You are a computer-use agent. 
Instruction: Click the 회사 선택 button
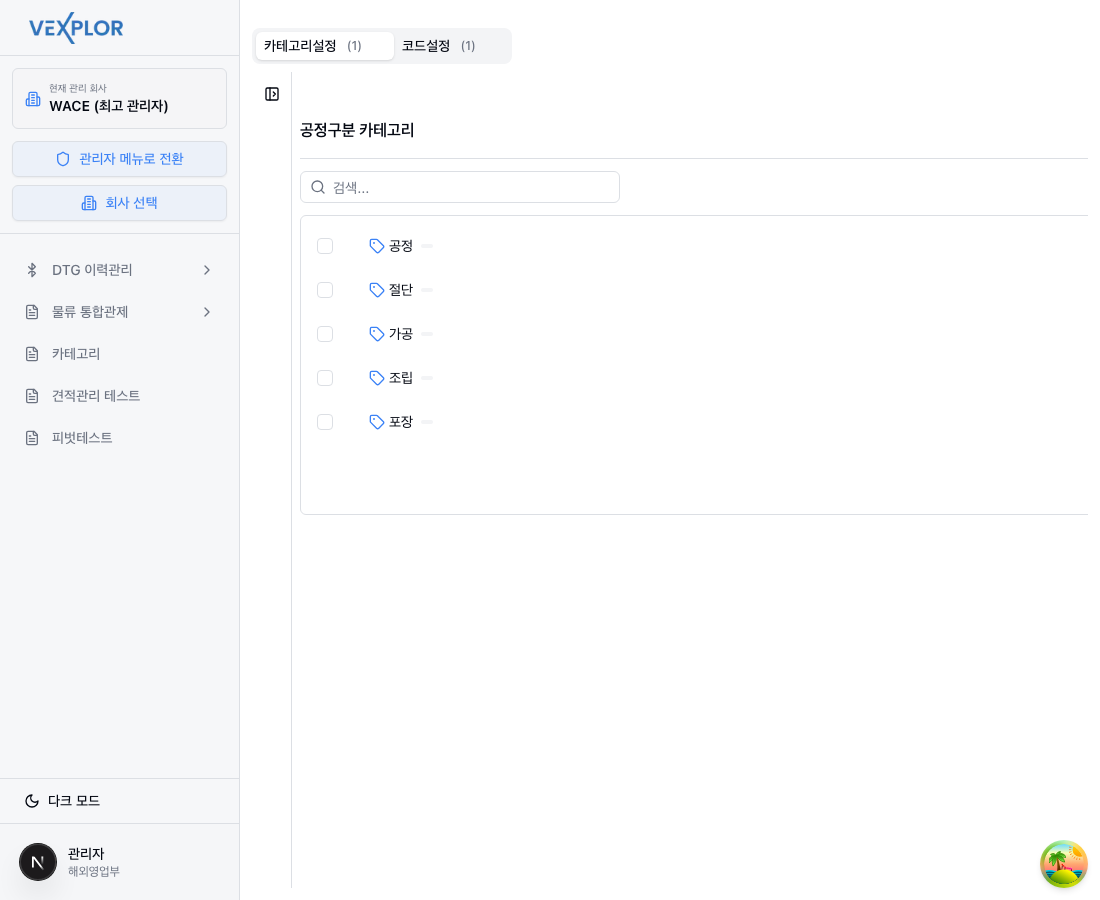click(119, 203)
